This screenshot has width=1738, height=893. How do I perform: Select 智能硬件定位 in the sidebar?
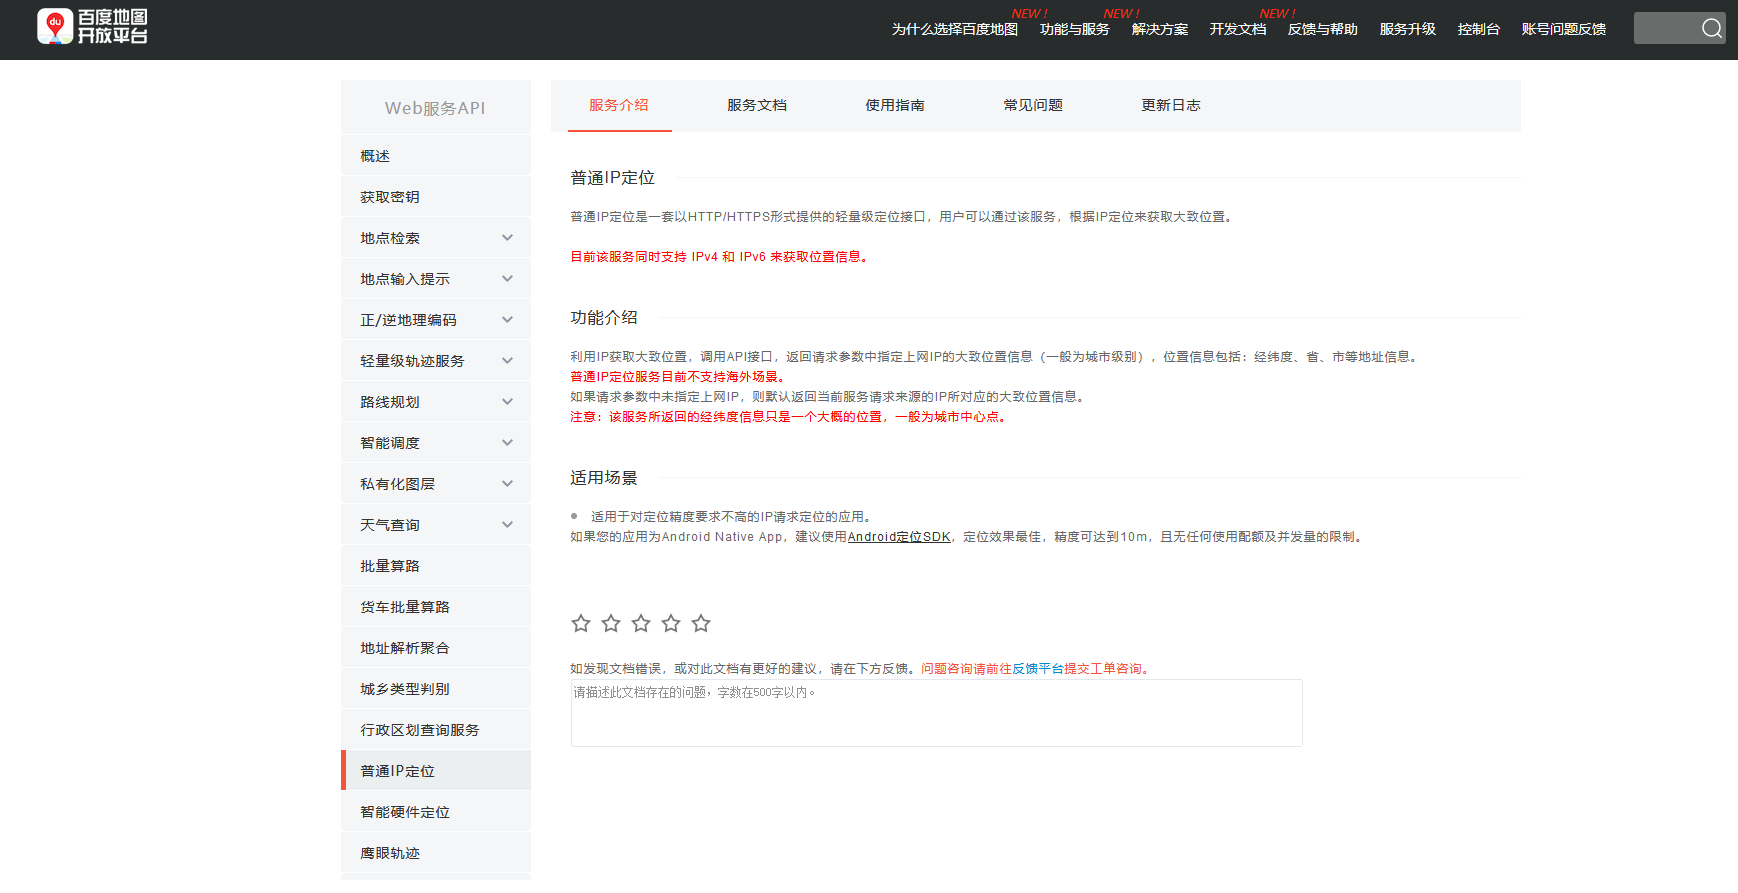[x=436, y=812]
